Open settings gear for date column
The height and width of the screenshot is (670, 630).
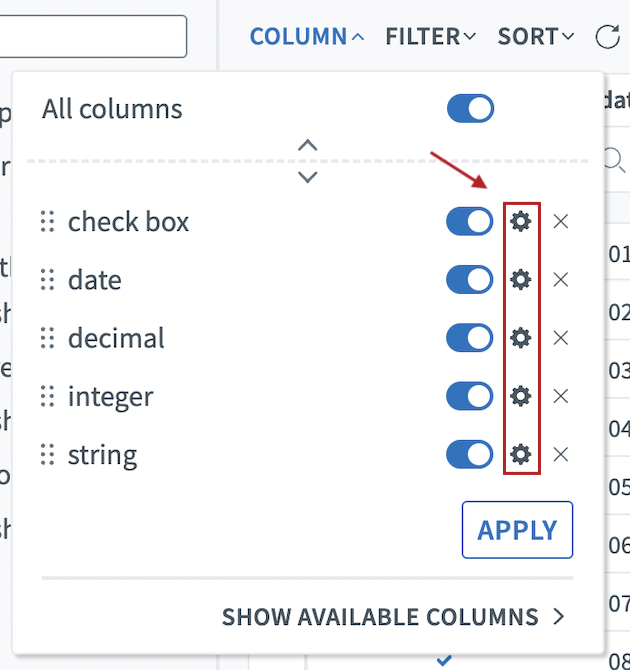tap(520, 280)
